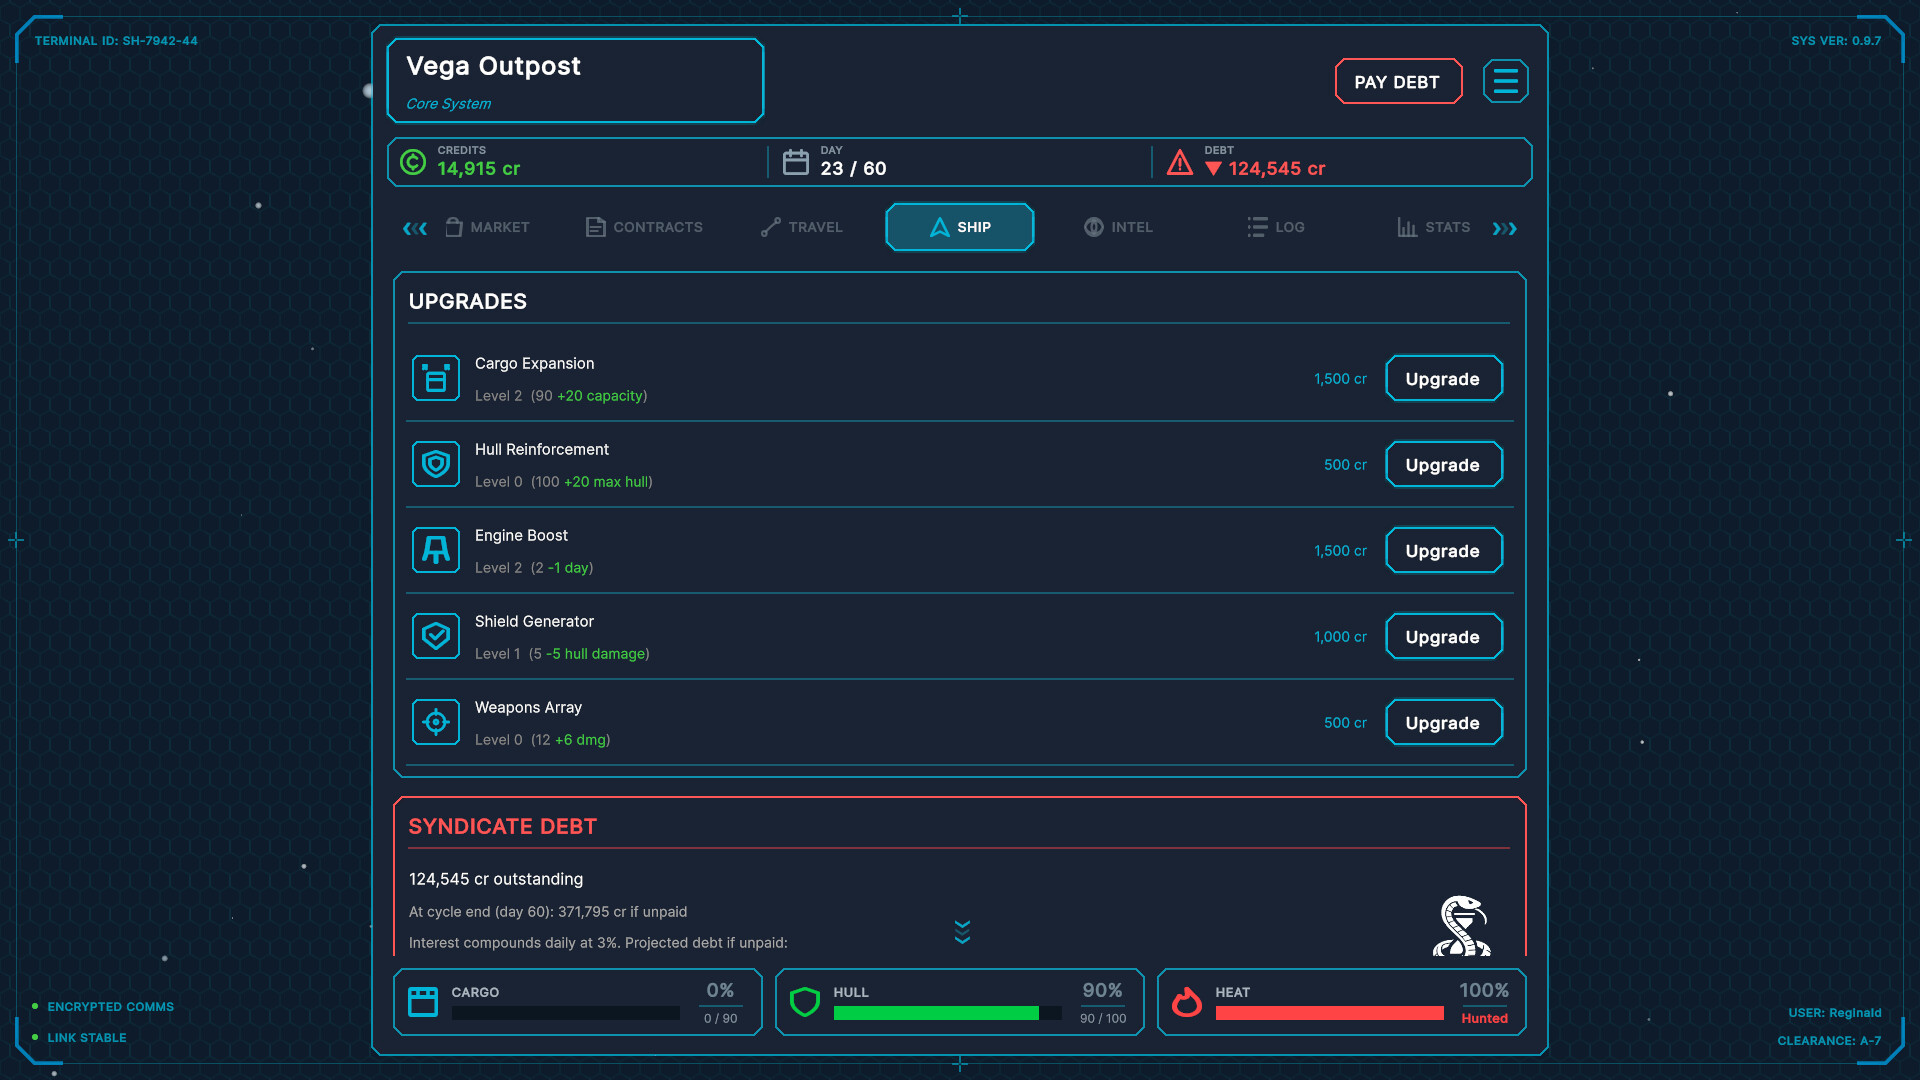Click the Cargo Expansion upgrade icon
Image resolution: width=1920 pixels, height=1080 pixels.
(436, 379)
